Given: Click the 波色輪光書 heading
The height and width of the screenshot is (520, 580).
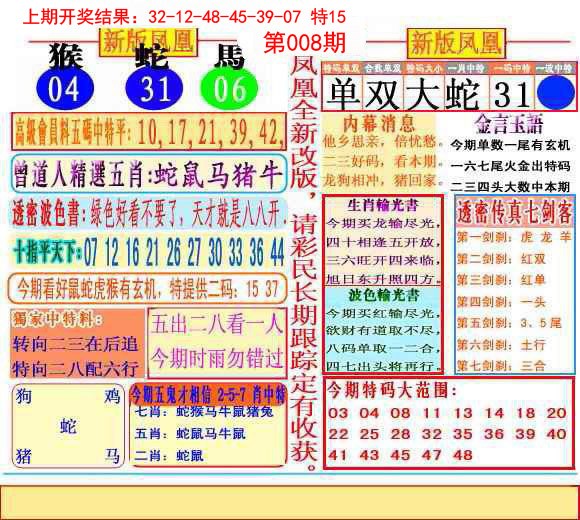Looking at the screenshot, I should (x=383, y=295).
